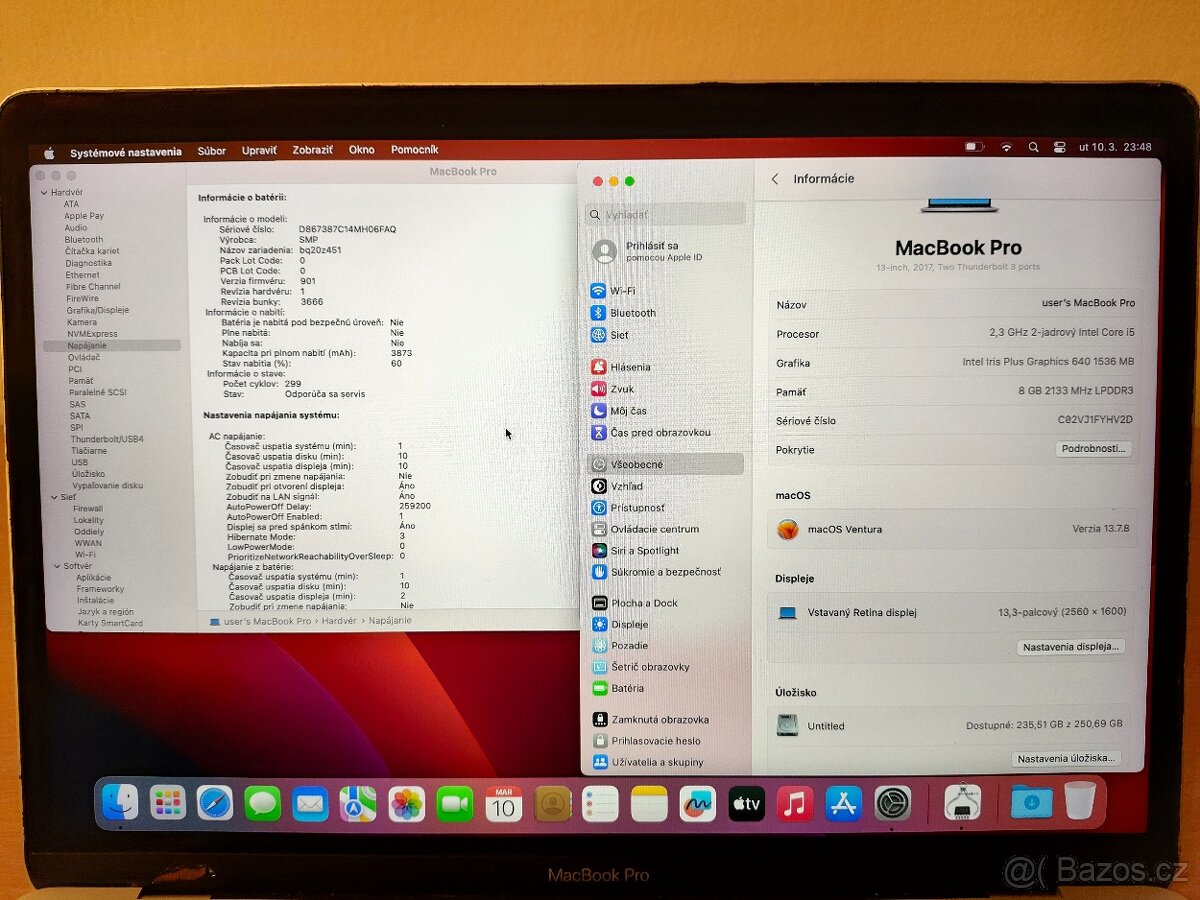This screenshot has height=900, width=1200.
Task: Select the Batéria settings icon
Action: pyautogui.click(x=628, y=688)
